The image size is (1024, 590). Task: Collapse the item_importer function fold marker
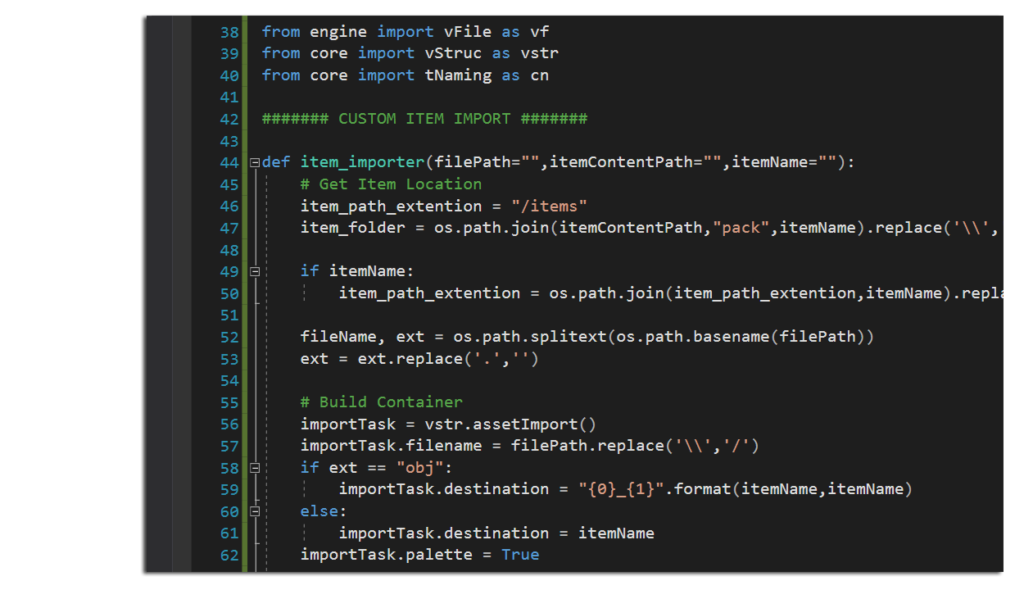point(254,161)
